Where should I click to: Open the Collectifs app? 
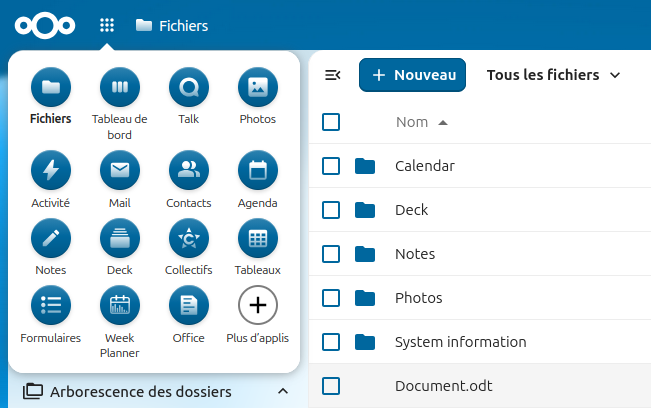[188, 238]
